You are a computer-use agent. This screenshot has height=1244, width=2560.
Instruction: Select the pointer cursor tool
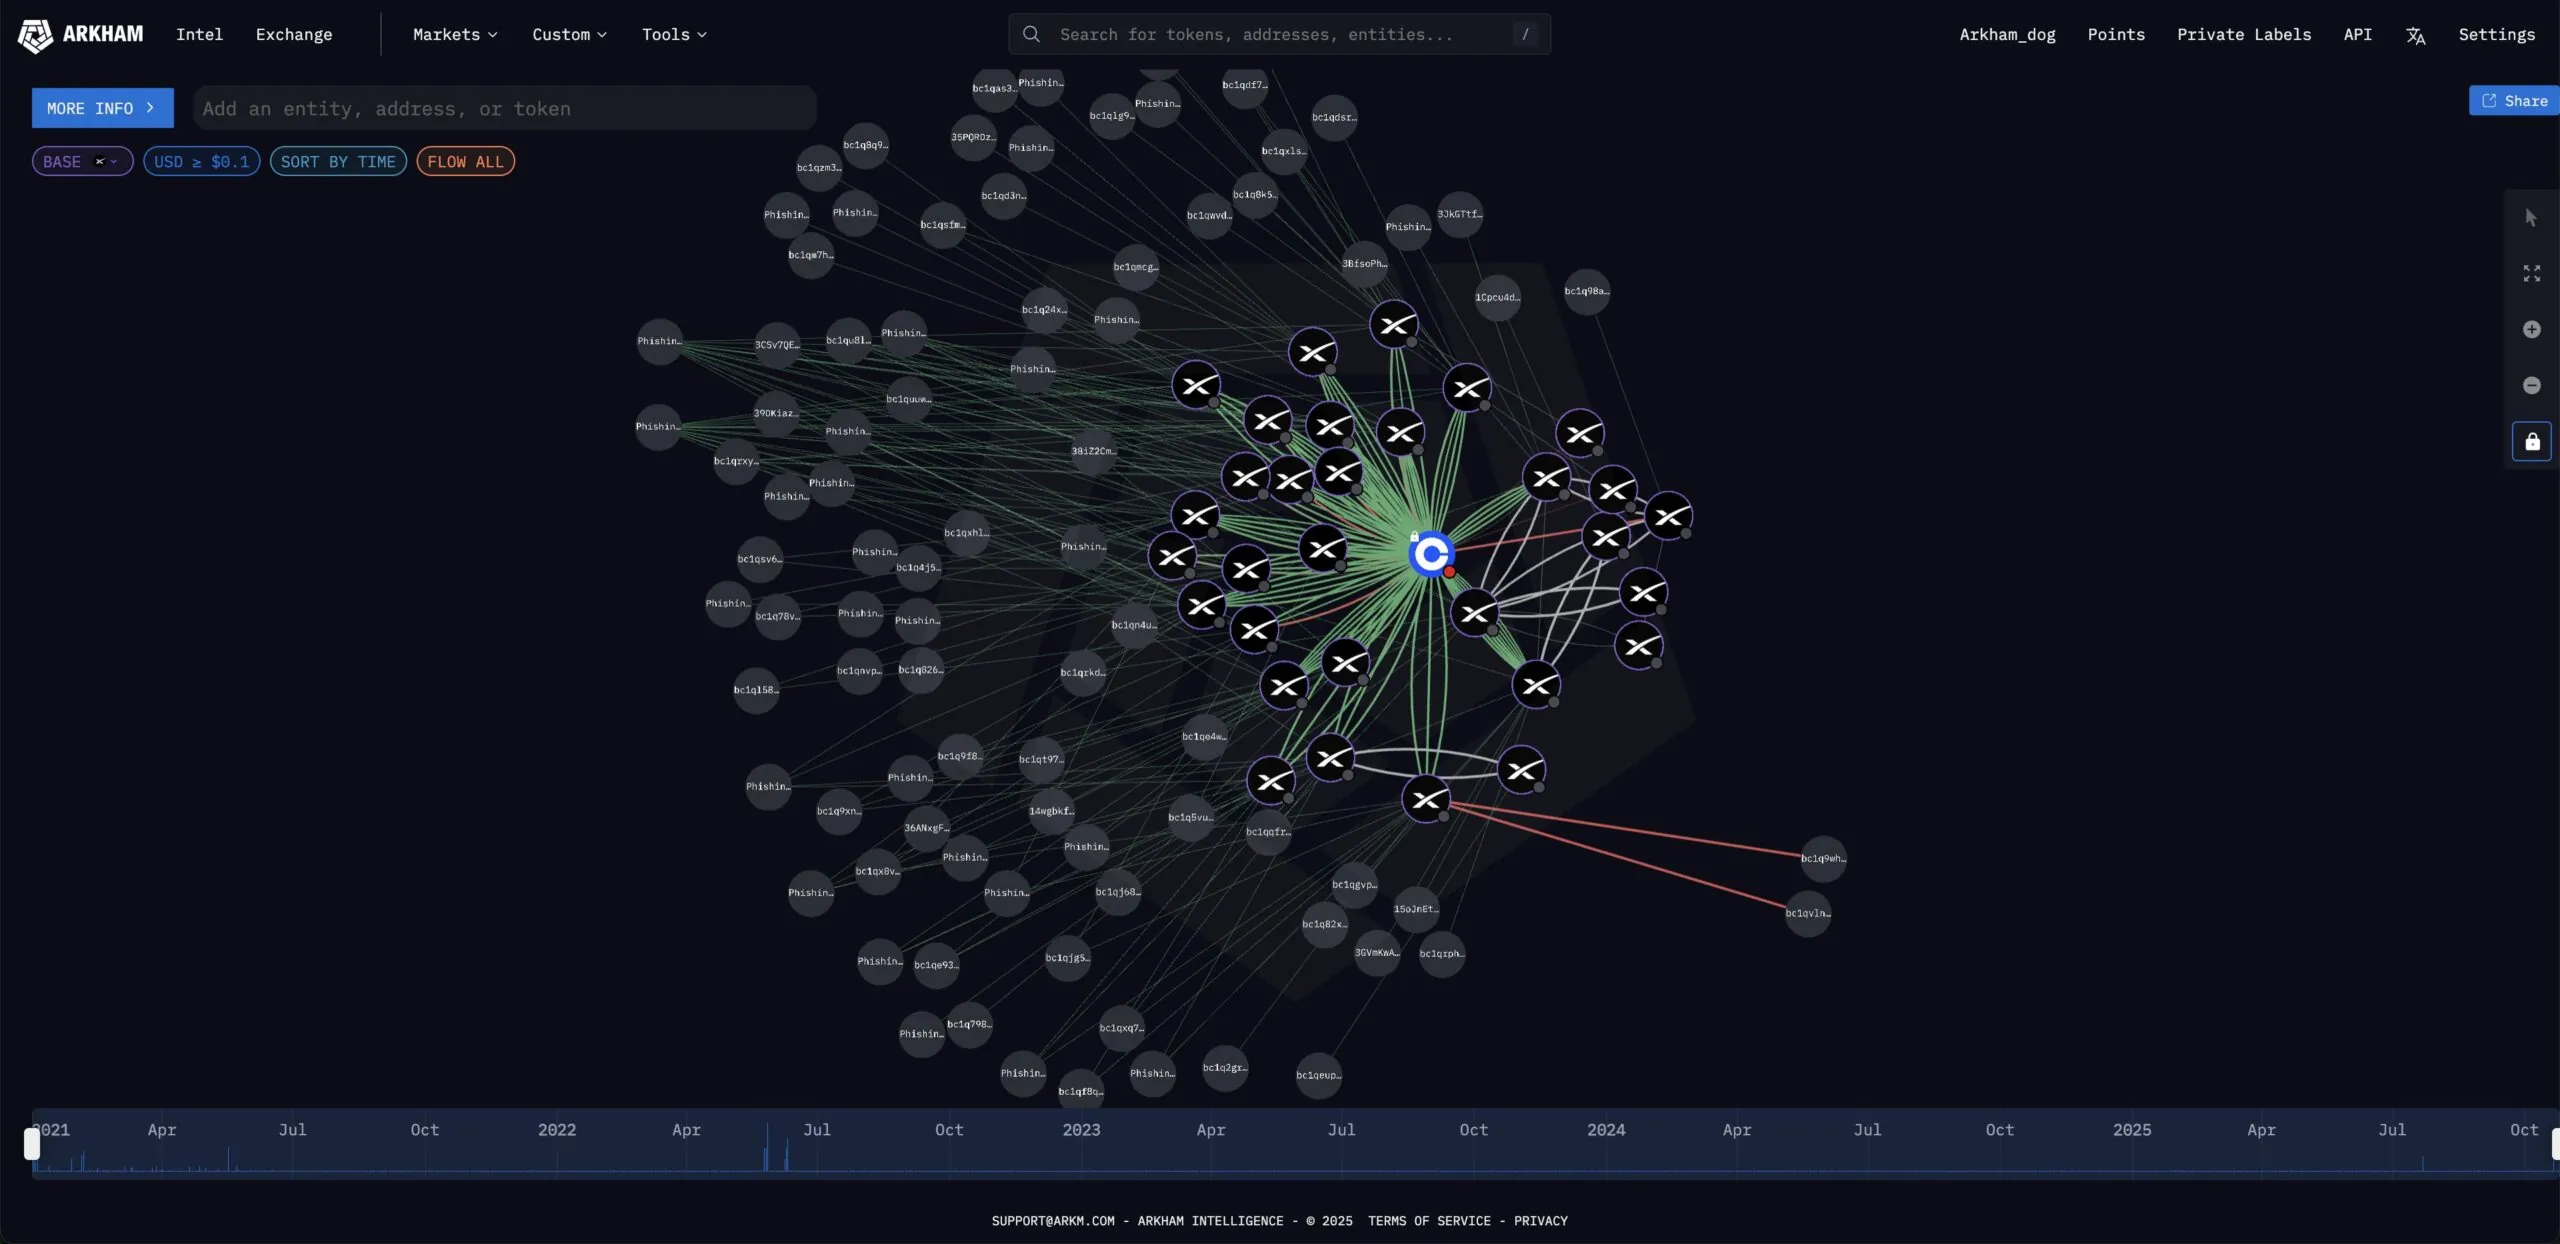tap(2531, 218)
